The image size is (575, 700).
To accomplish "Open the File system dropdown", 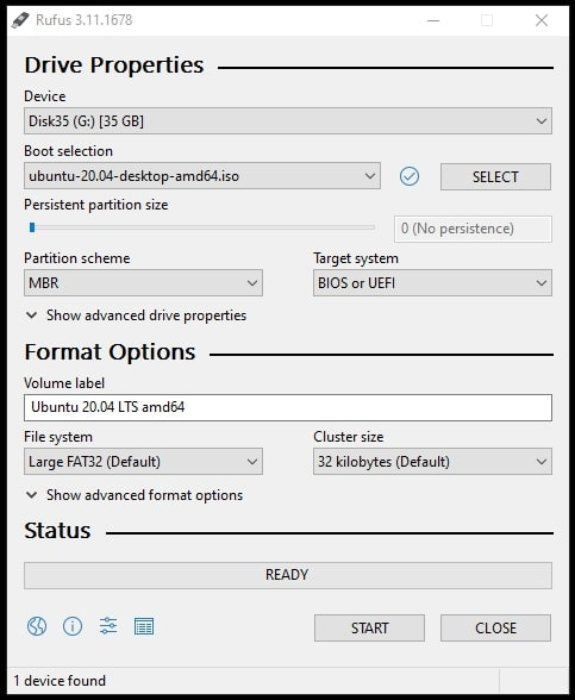I will point(143,461).
